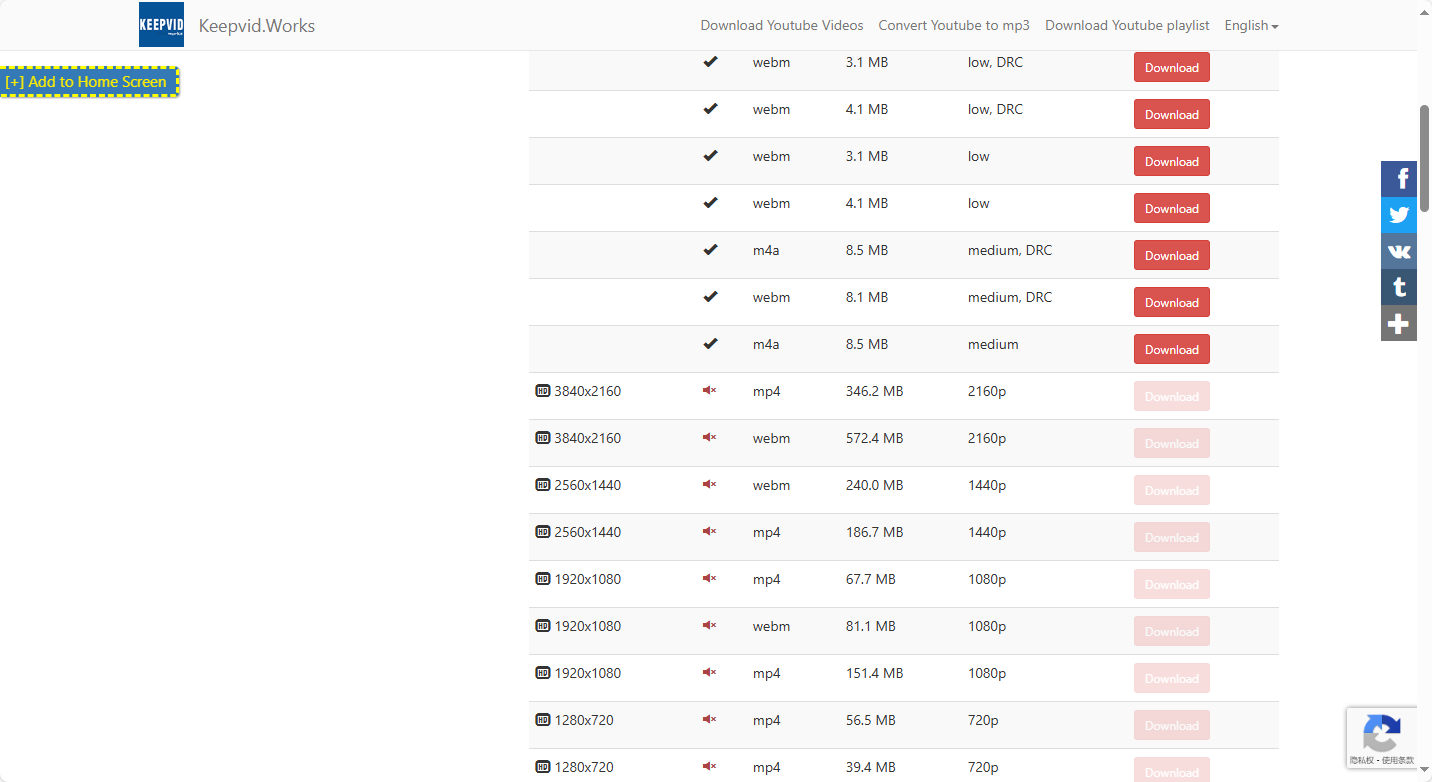Go to Download Youtube playlist page
Image resolution: width=1432 pixels, height=782 pixels.
coord(1127,25)
